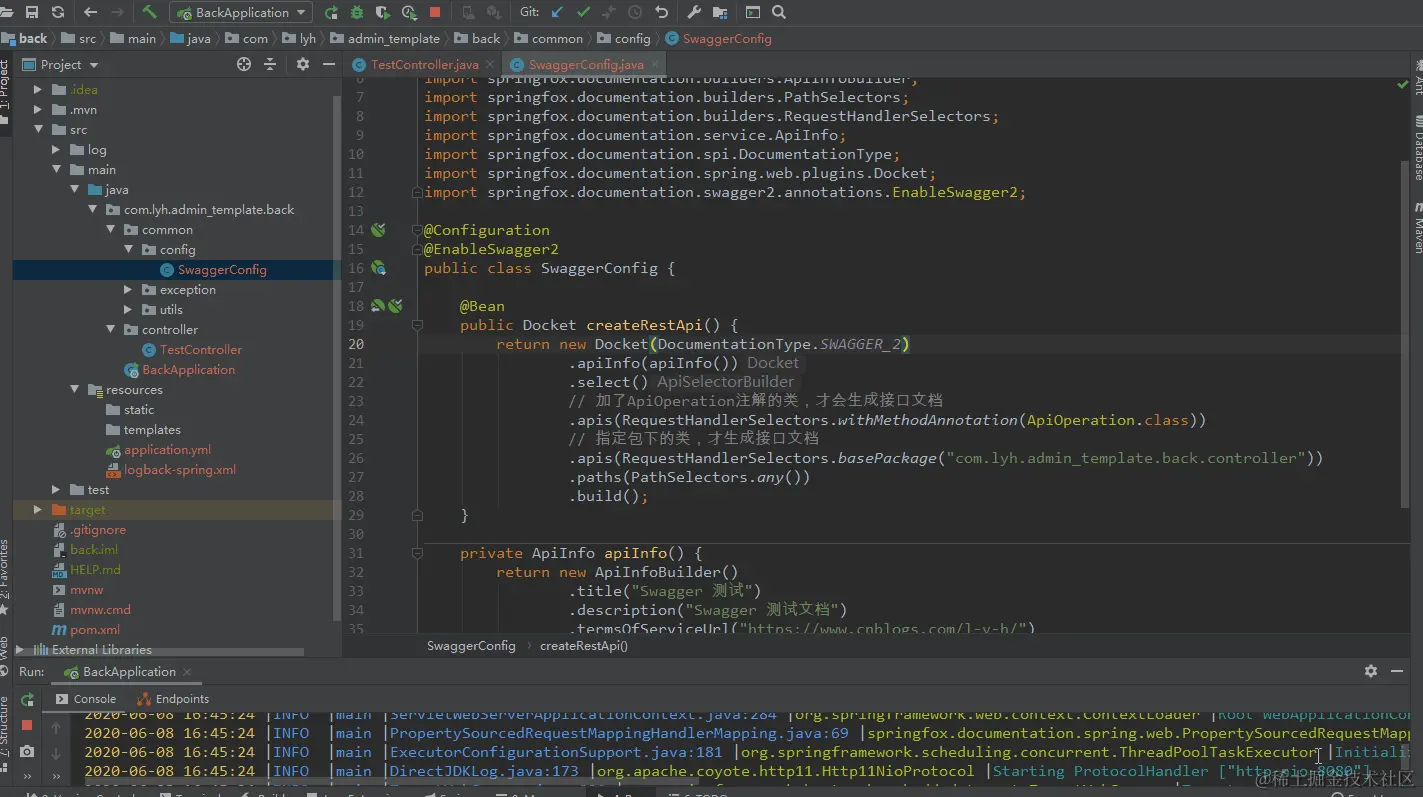Screen dimensions: 1423x797
Task: Collapse the controller package
Action: point(110,329)
